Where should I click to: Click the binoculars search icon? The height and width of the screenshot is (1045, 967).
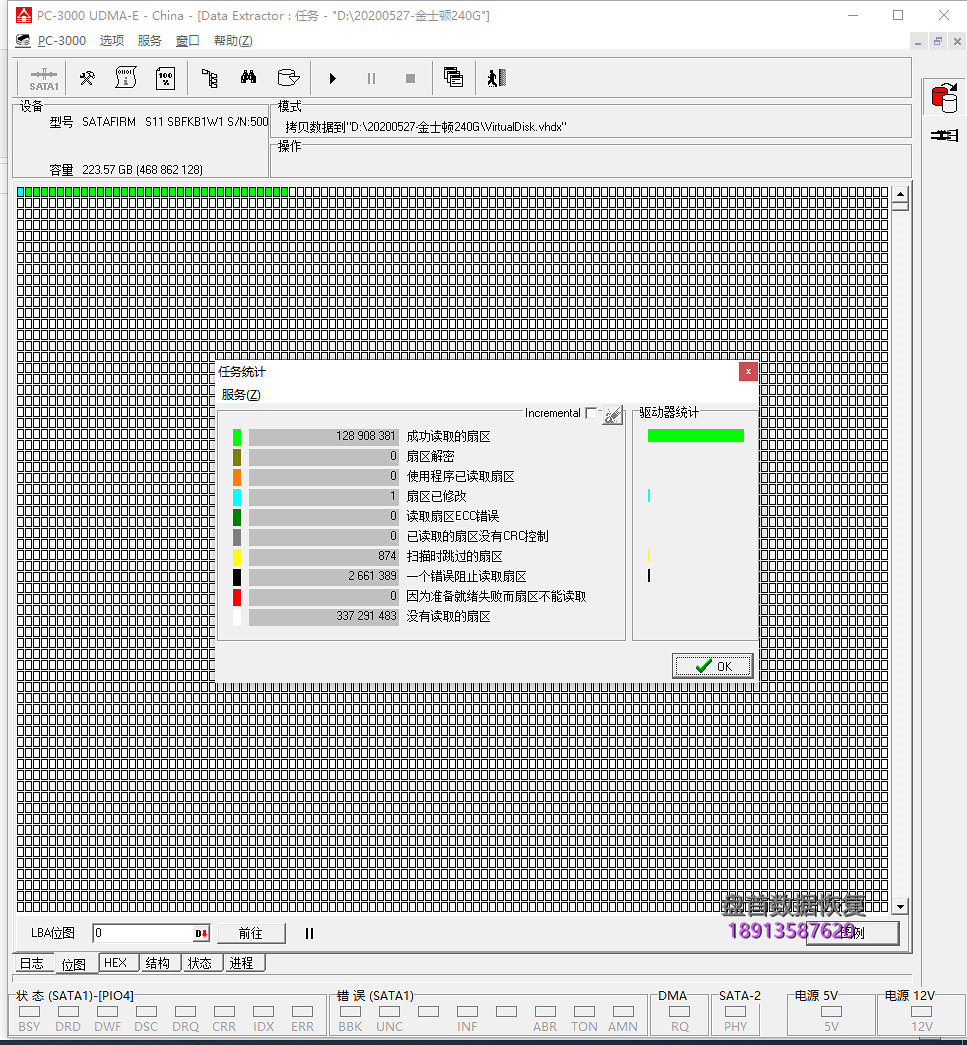(249, 78)
